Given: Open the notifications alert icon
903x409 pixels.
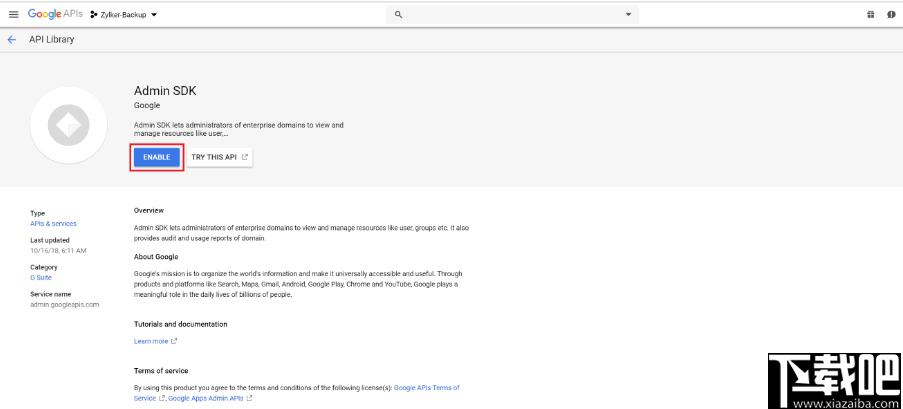Looking at the screenshot, I should click(891, 14).
